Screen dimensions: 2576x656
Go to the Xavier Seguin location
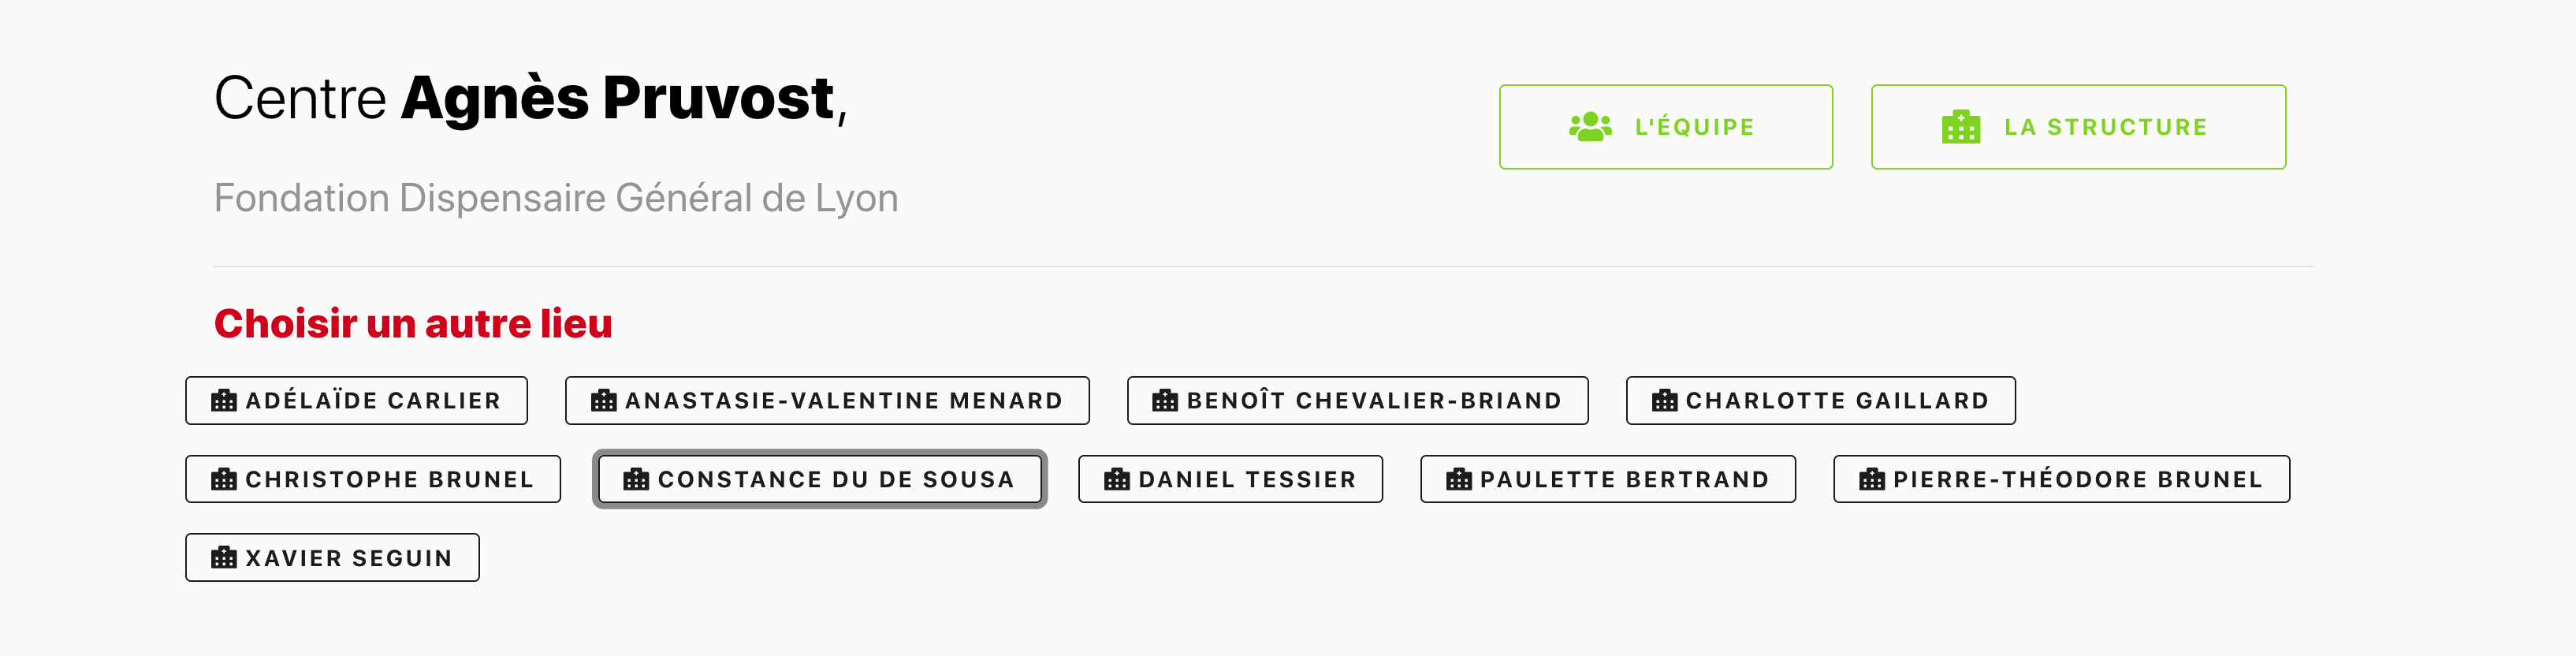point(332,558)
